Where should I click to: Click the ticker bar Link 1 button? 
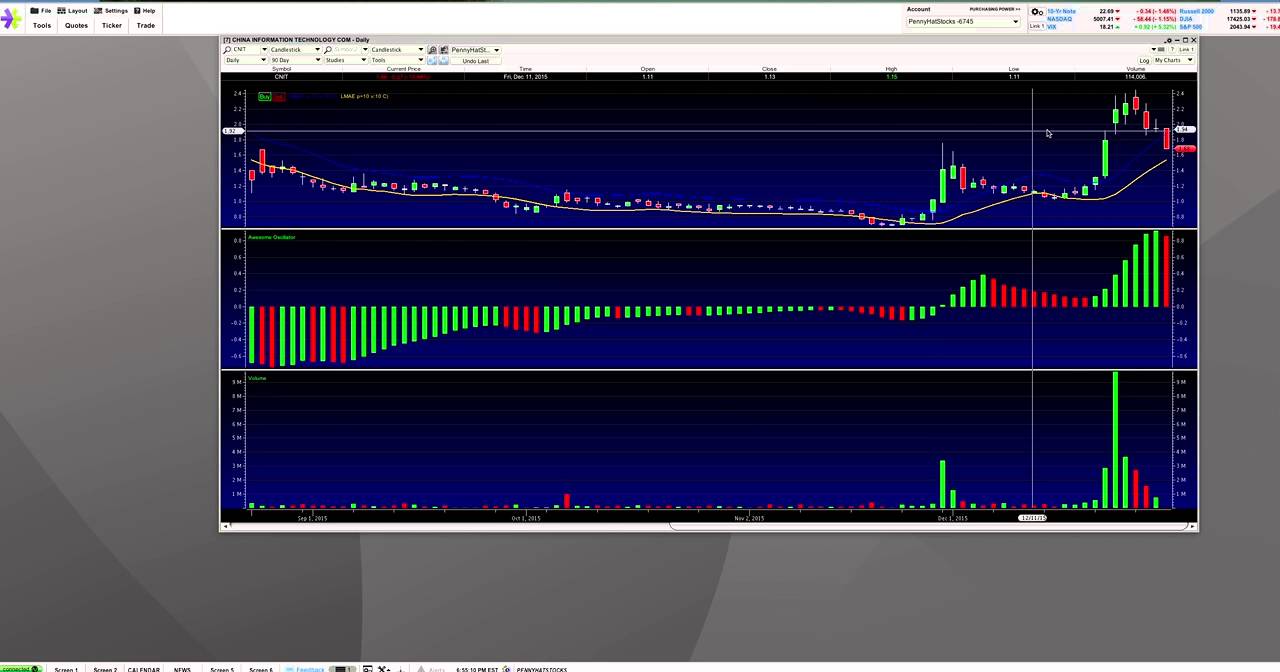(x=1037, y=26)
